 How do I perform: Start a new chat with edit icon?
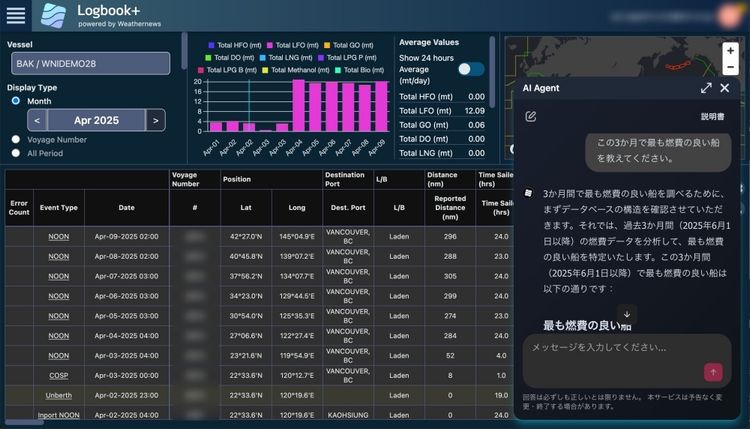pos(531,116)
